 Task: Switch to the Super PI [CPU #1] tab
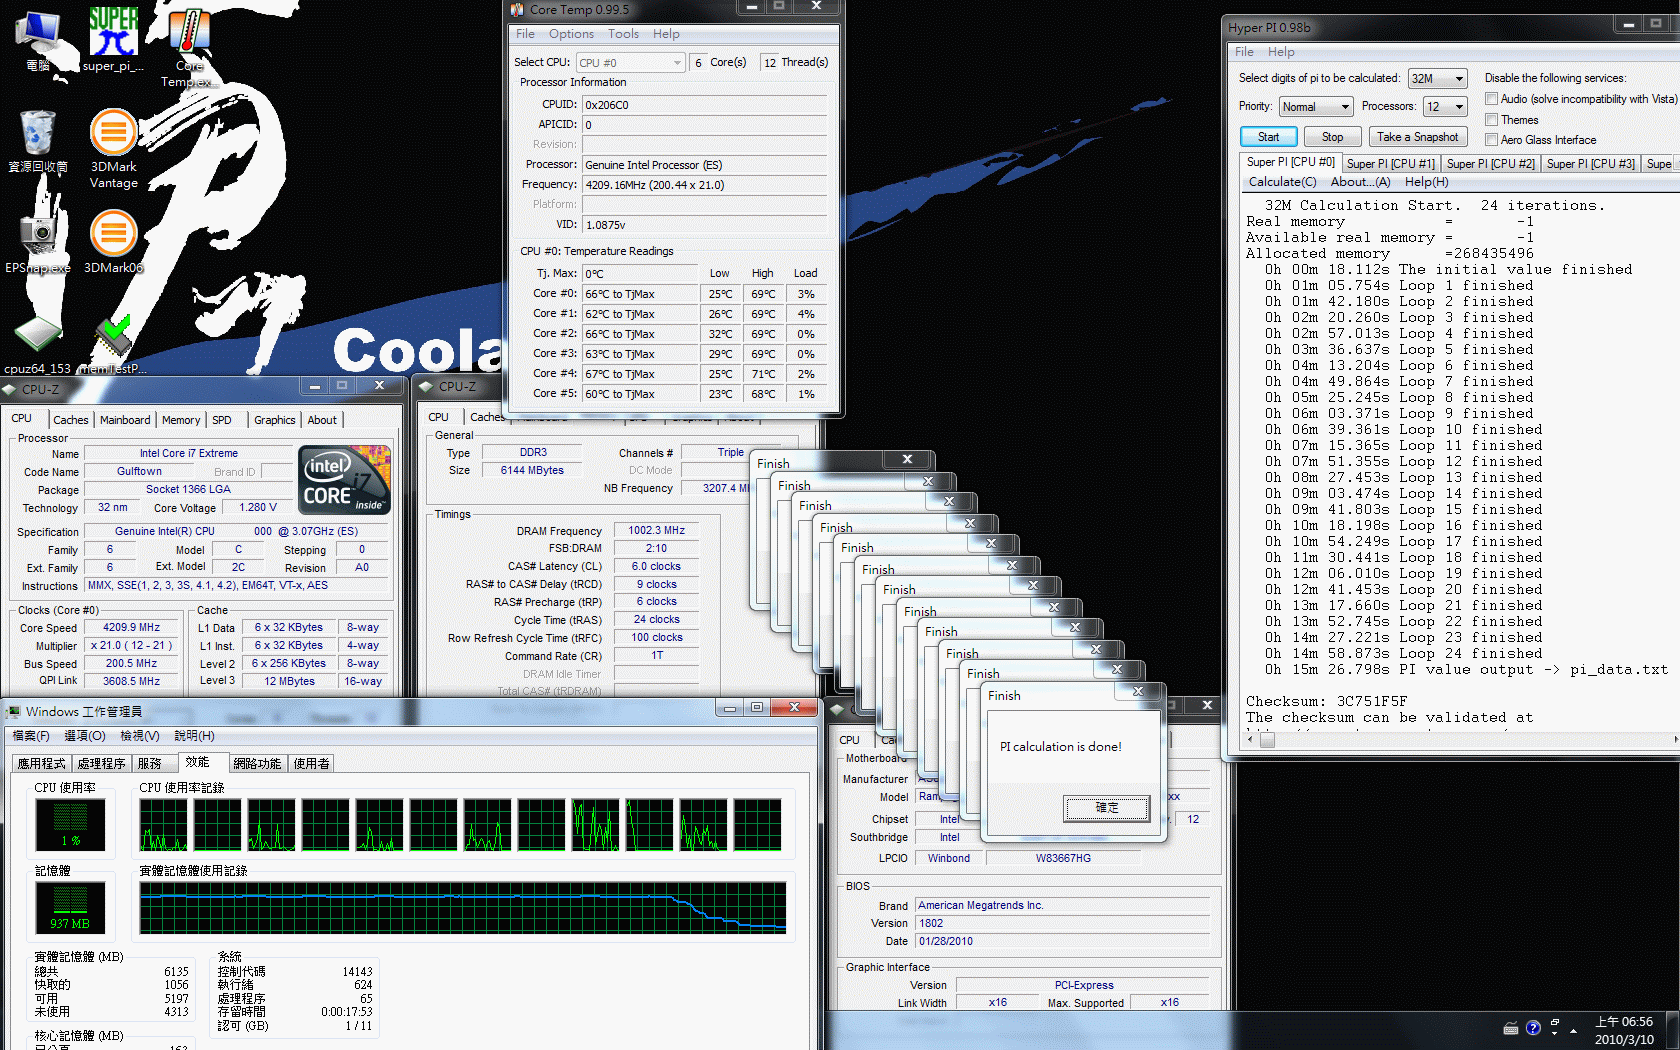tap(1390, 164)
